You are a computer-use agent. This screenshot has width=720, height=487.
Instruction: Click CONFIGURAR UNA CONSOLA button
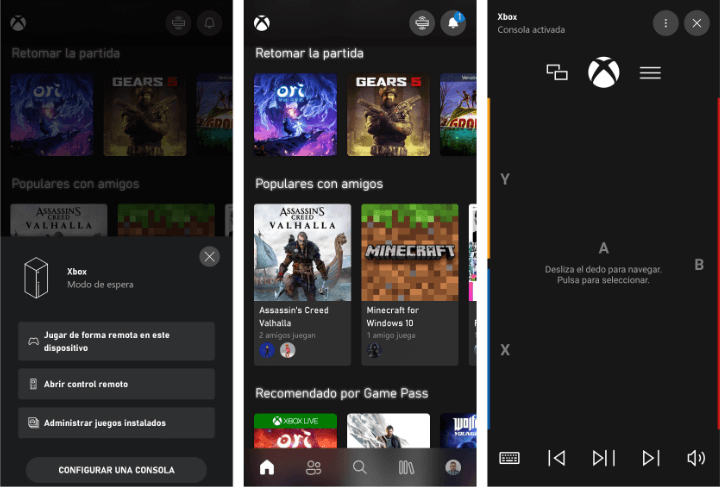(x=117, y=470)
